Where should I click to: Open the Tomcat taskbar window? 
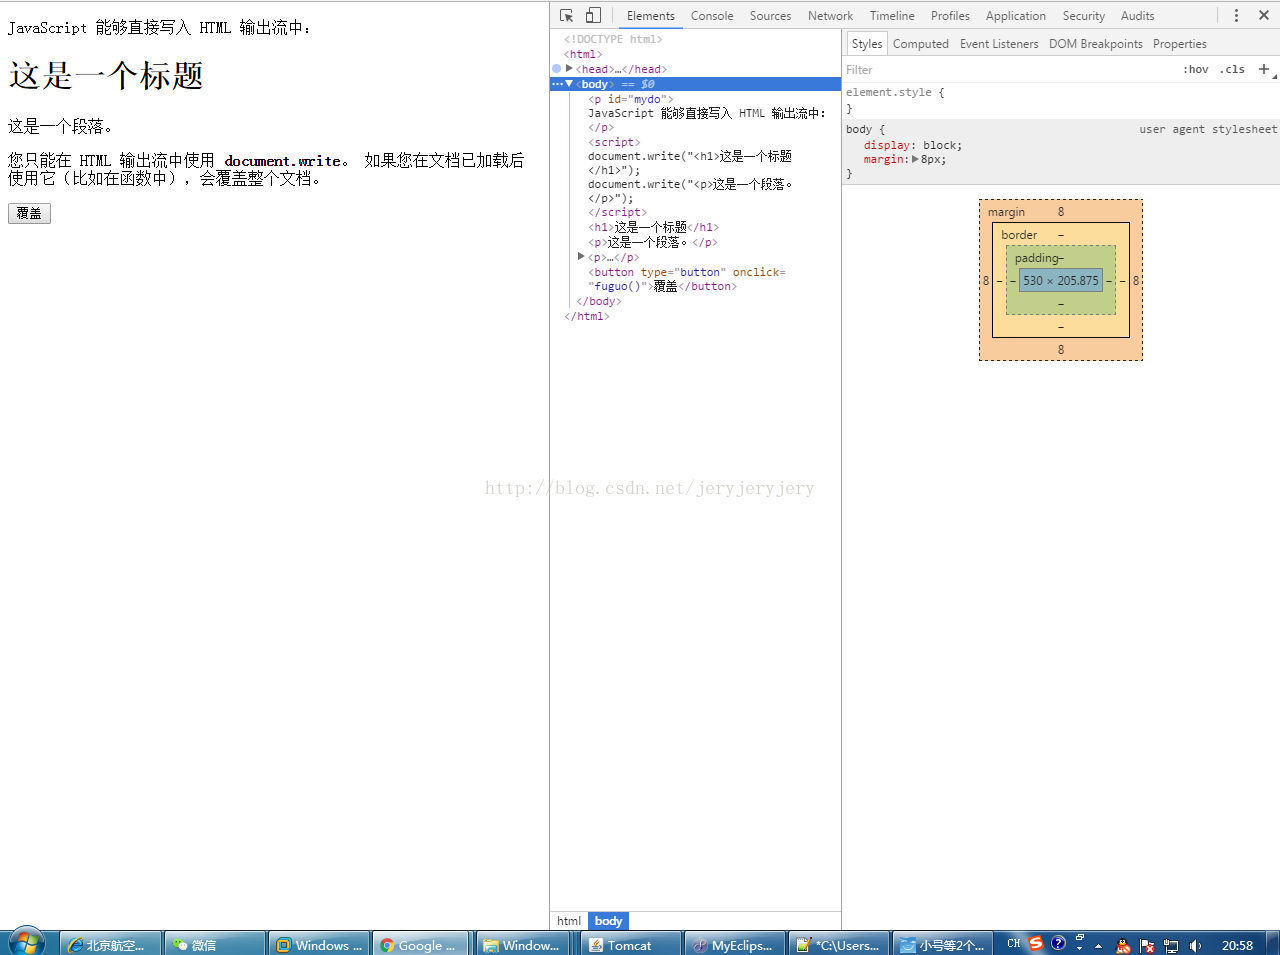coord(632,945)
